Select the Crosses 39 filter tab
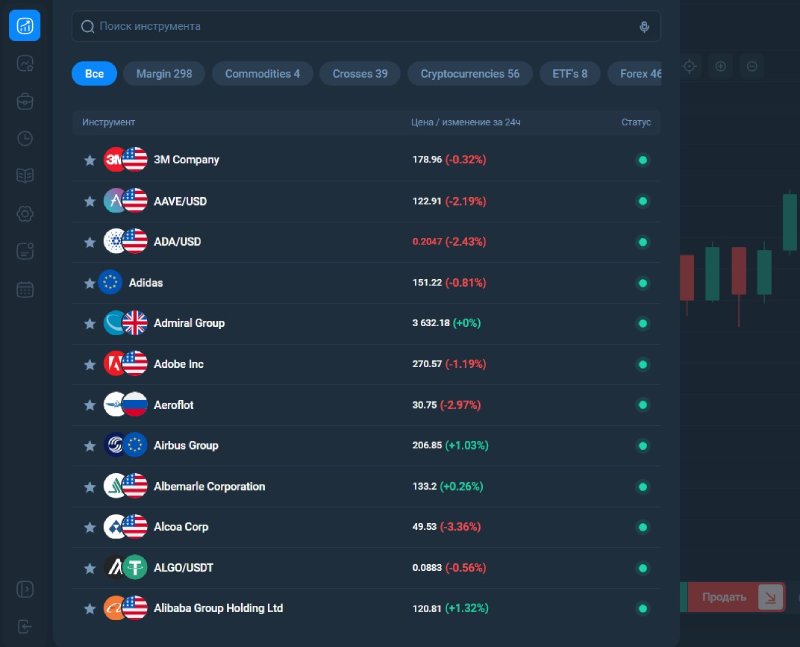 tap(360, 73)
